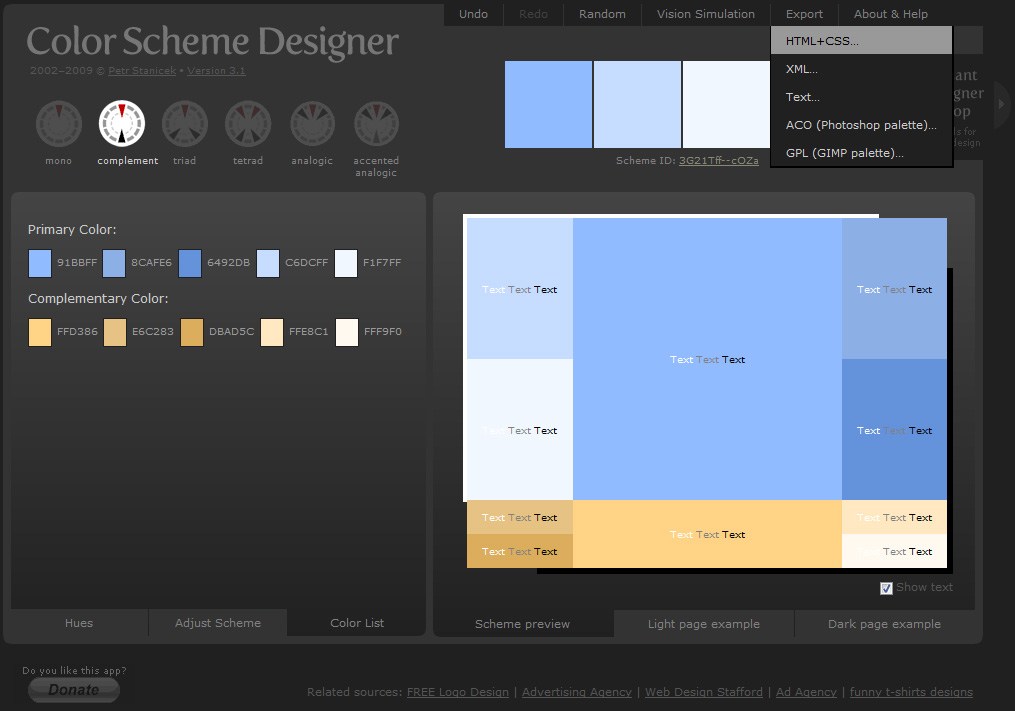
Task: Open the About & Help menu
Action: pos(890,14)
